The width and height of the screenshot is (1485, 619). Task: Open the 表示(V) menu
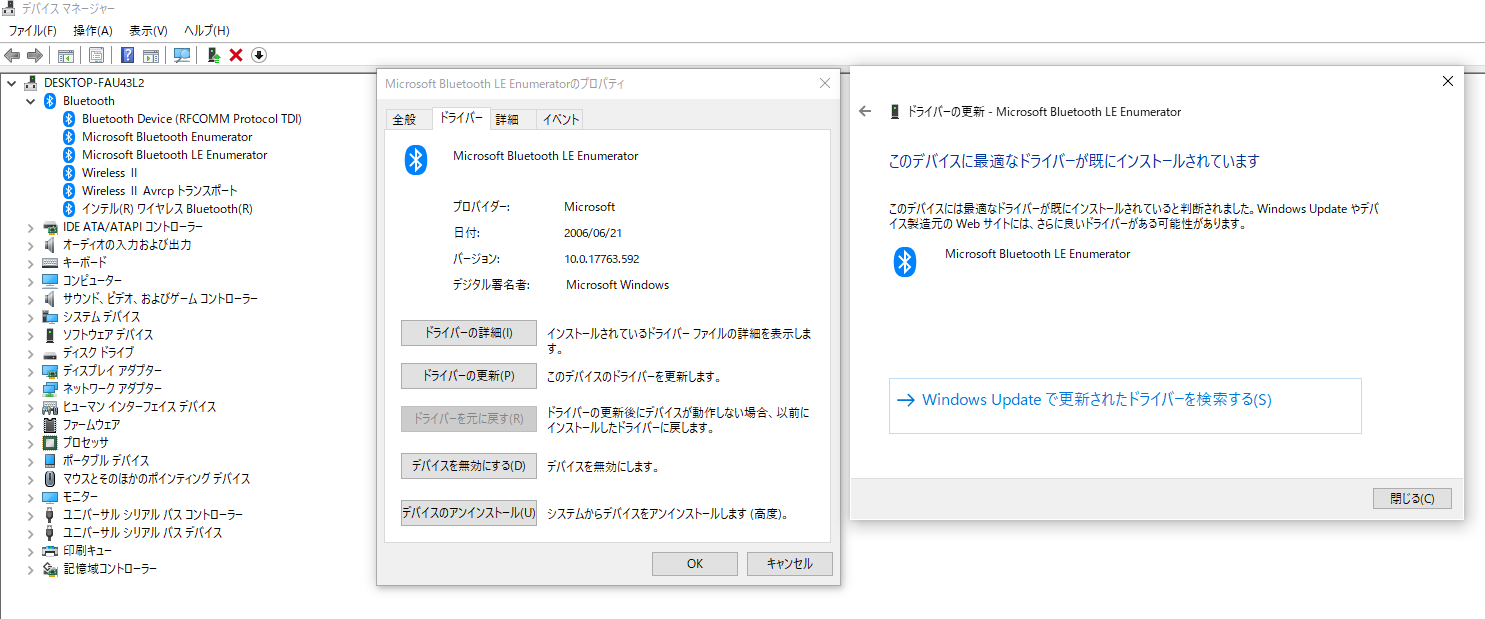click(x=148, y=31)
